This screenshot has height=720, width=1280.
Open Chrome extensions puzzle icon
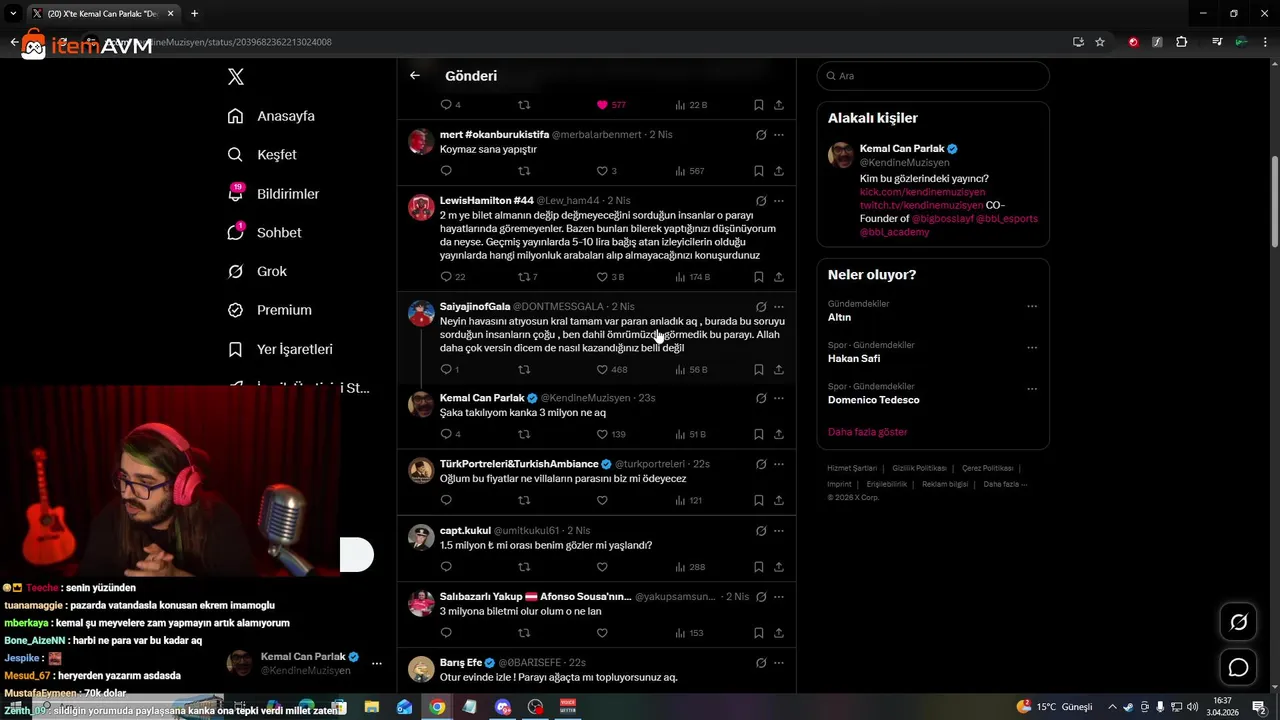1181,42
